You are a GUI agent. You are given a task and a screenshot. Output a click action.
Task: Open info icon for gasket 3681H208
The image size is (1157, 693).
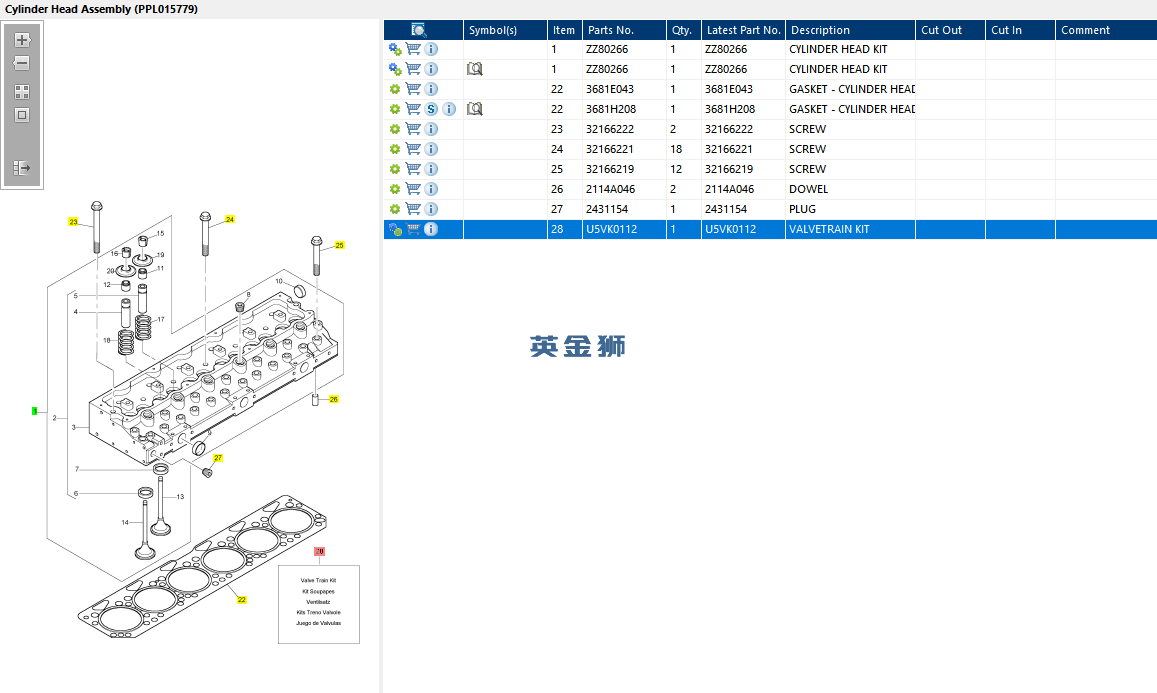coord(449,108)
